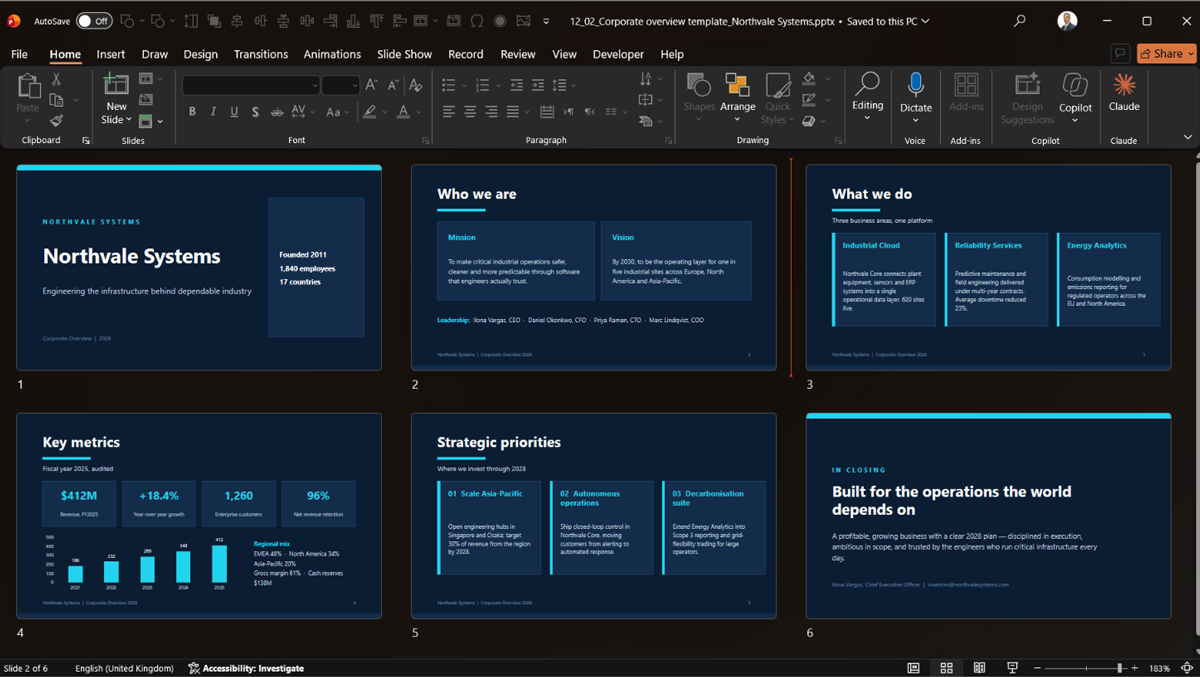This screenshot has width=1200, height=677.
Task: Toggle Center paragraph alignment
Action: pos(470,112)
